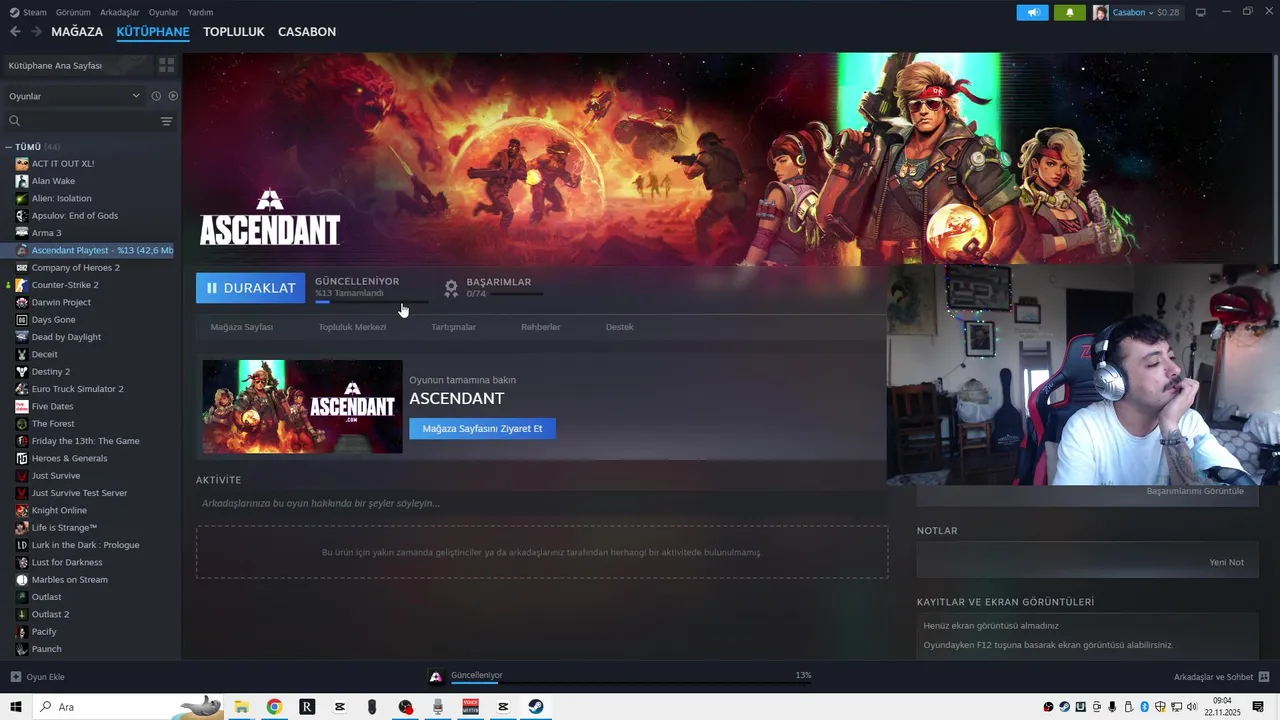Open the Windows notification center icon
The height and width of the screenshot is (720, 1280).
1258,707
